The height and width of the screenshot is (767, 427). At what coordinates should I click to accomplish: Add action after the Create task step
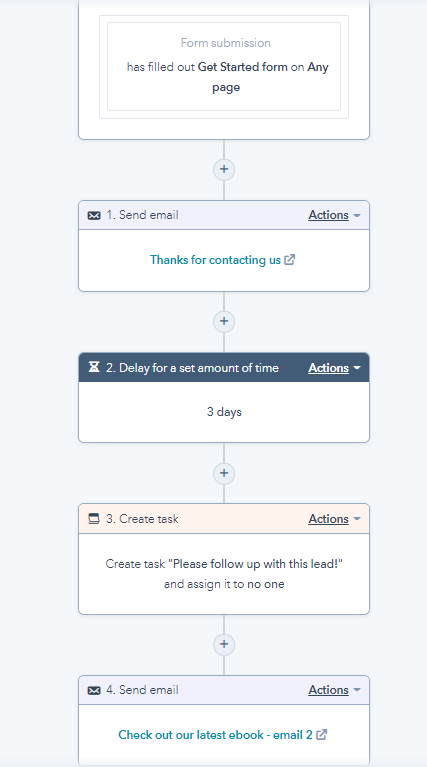[x=224, y=644]
